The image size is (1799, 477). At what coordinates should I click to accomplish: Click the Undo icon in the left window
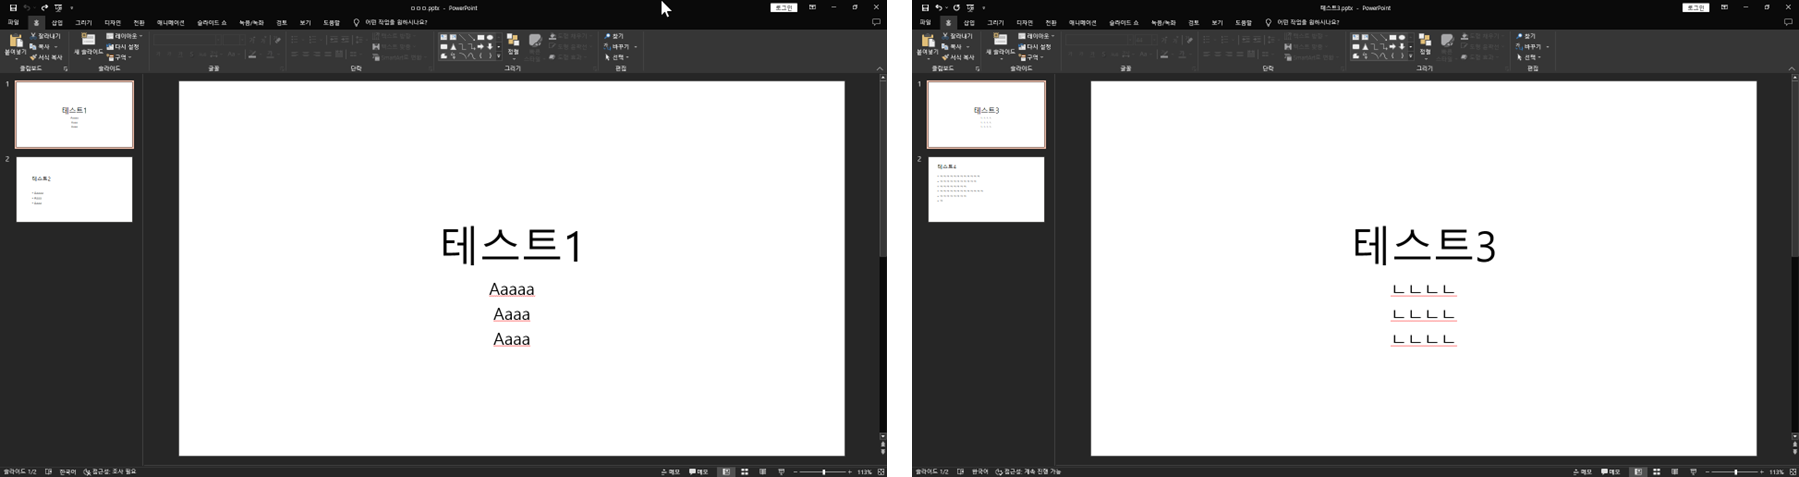27,7
